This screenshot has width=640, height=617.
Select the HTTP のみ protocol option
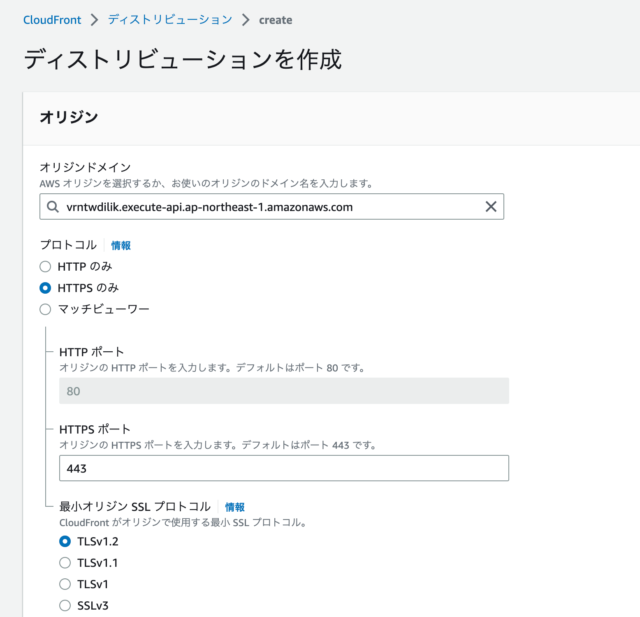tap(45, 266)
